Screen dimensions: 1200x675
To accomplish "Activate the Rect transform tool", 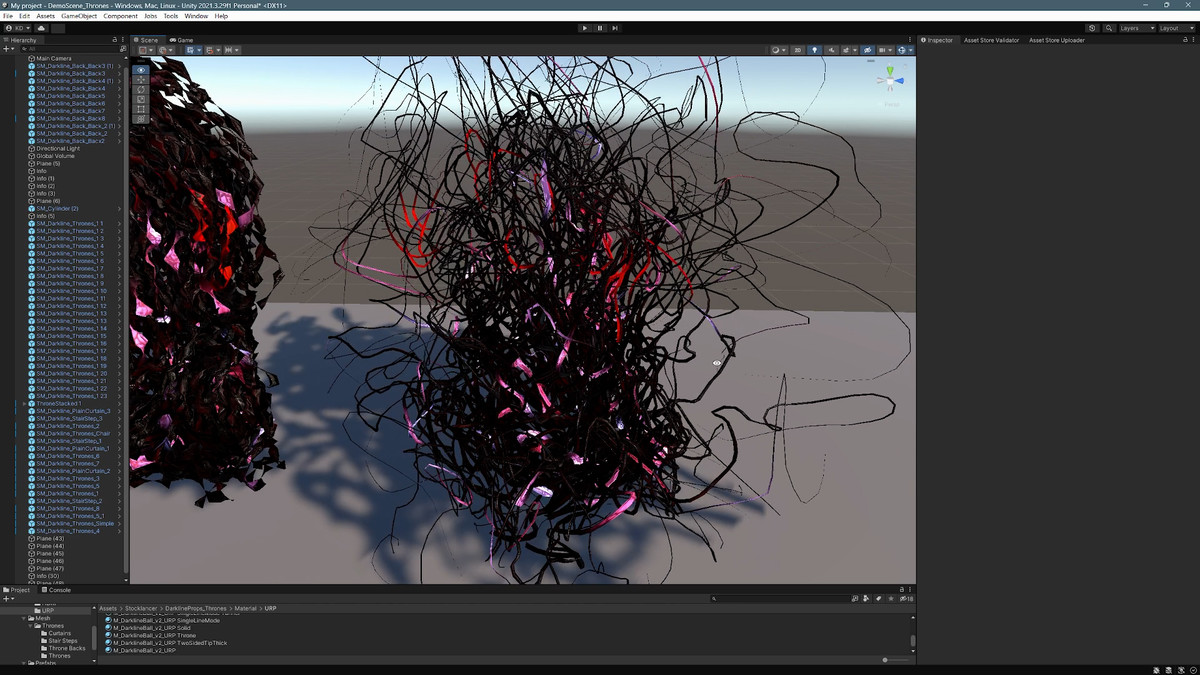I will coord(141,109).
